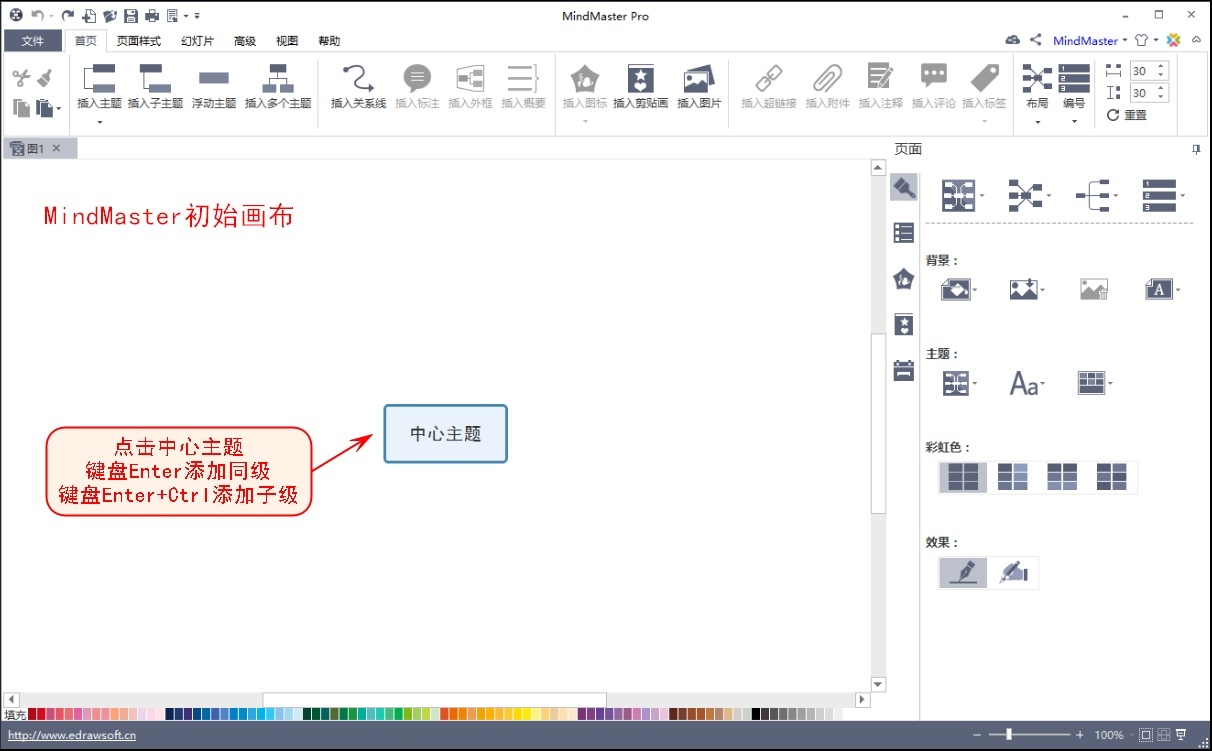Switch to the 视图 tab
Image resolution: width=1212 pixels, height=751 pixels.
[x=287, y=41]
